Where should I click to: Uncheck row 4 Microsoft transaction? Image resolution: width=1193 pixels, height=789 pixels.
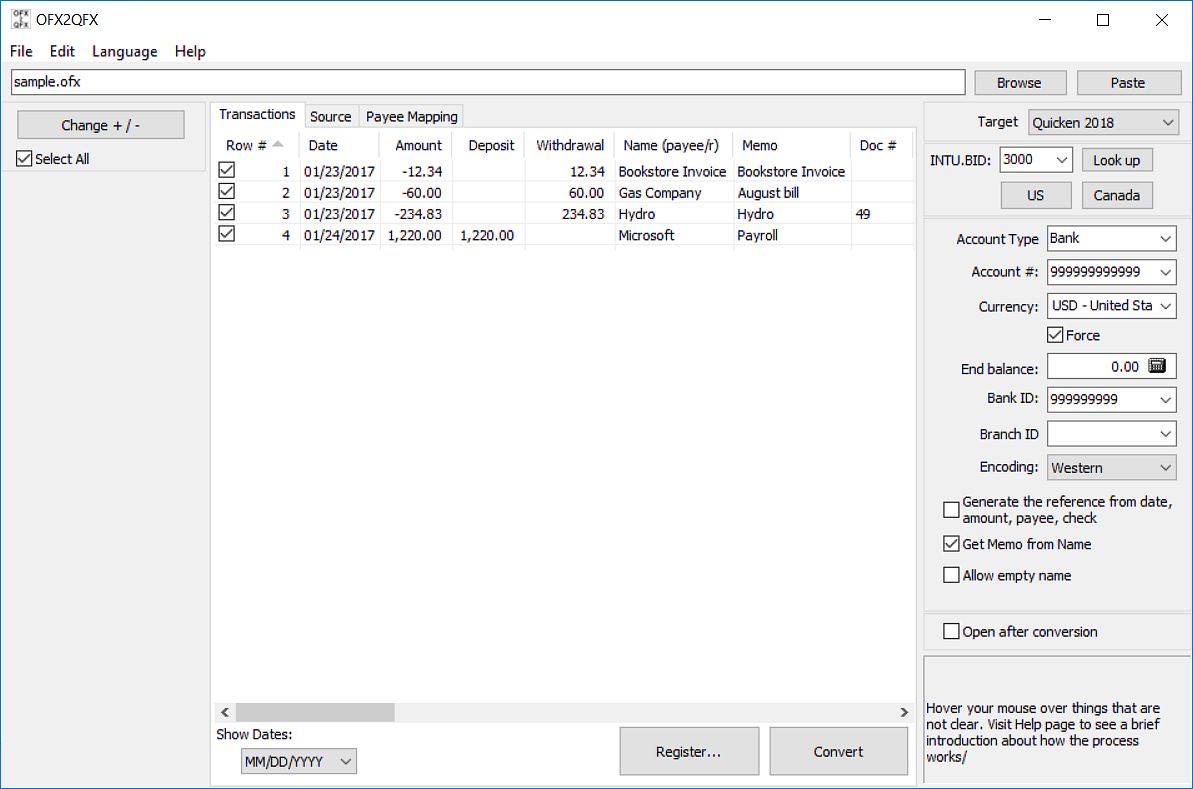coord(227,234)
